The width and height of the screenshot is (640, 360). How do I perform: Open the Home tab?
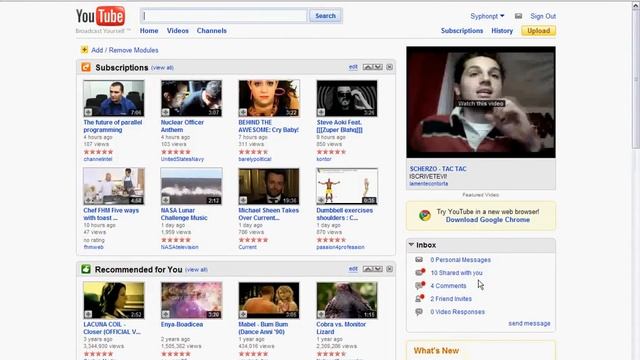(149, 31)
